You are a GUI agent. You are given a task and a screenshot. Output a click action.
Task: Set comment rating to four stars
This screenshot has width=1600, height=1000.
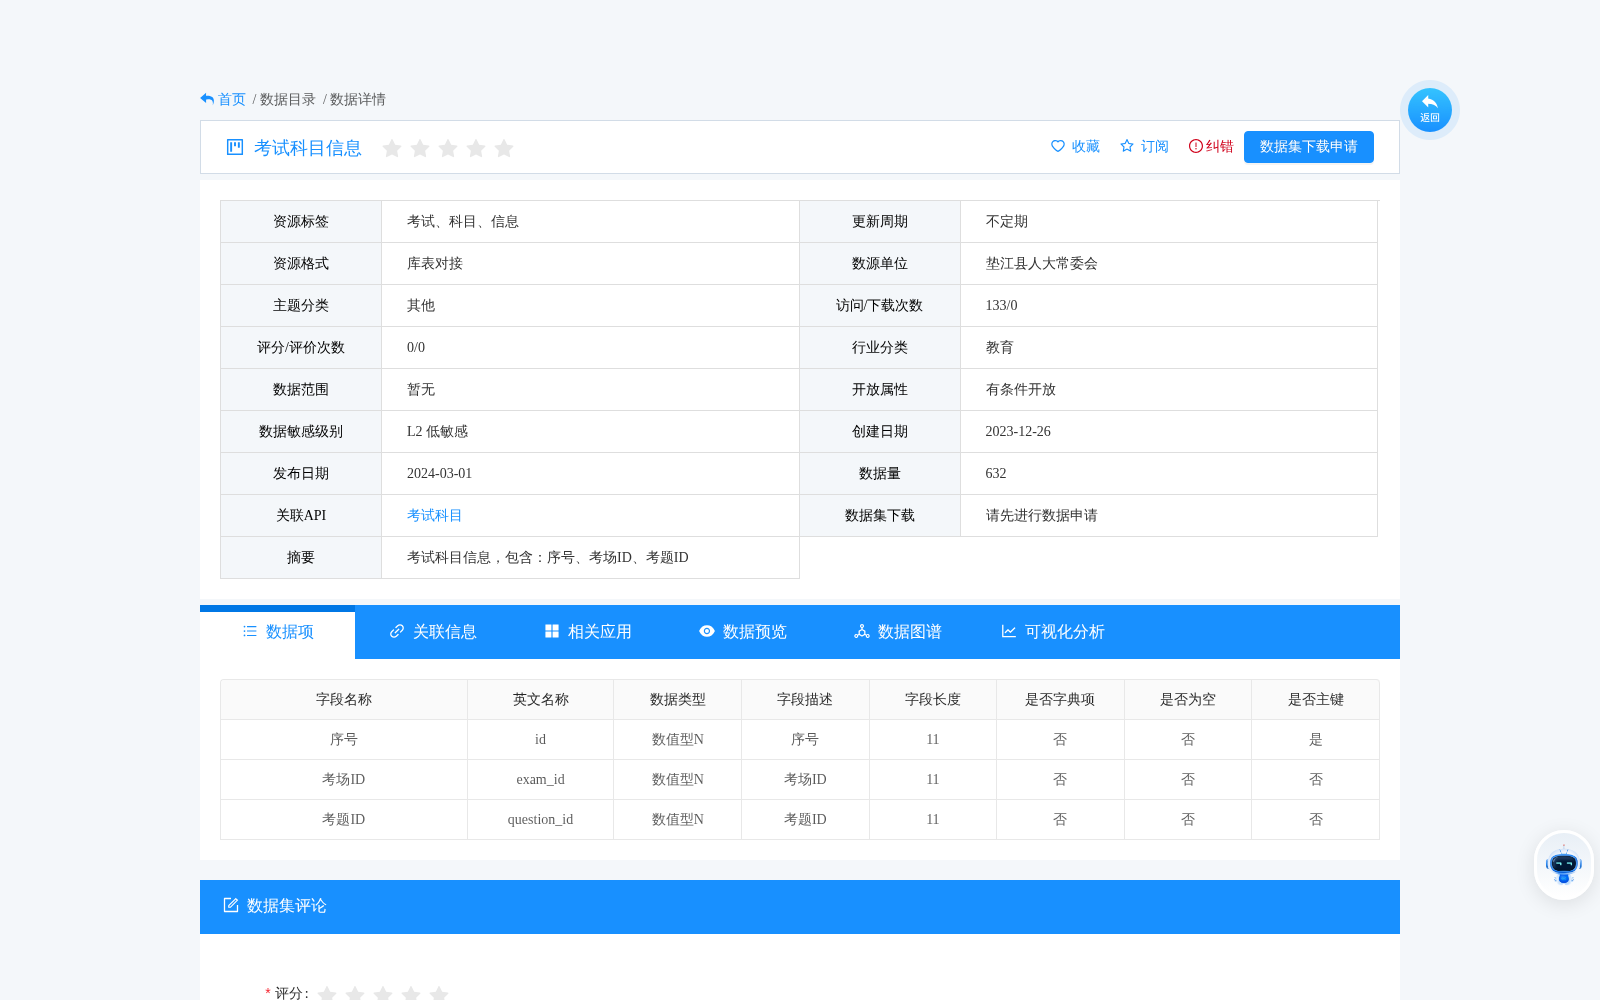(x=411, y=994)
